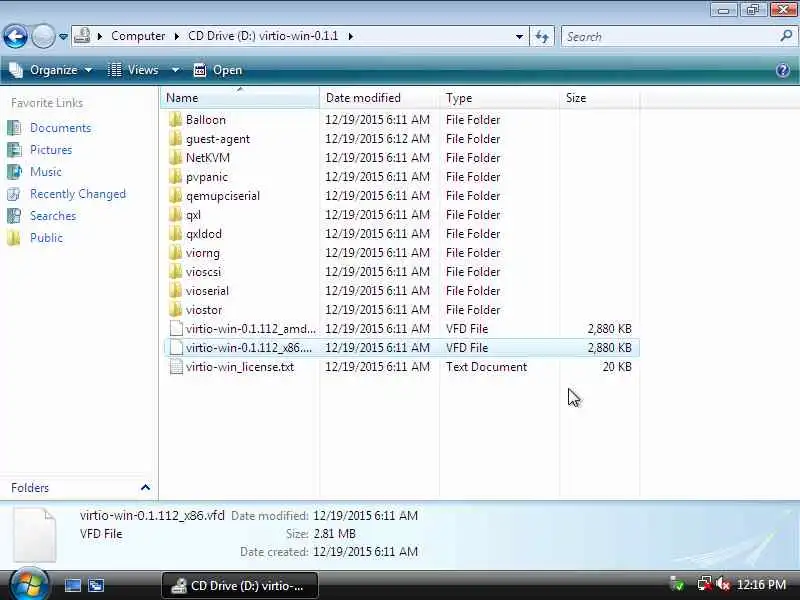The image size is (800, 600).
Task: Select the viorng folder name
Action: [x=203, y=253]
